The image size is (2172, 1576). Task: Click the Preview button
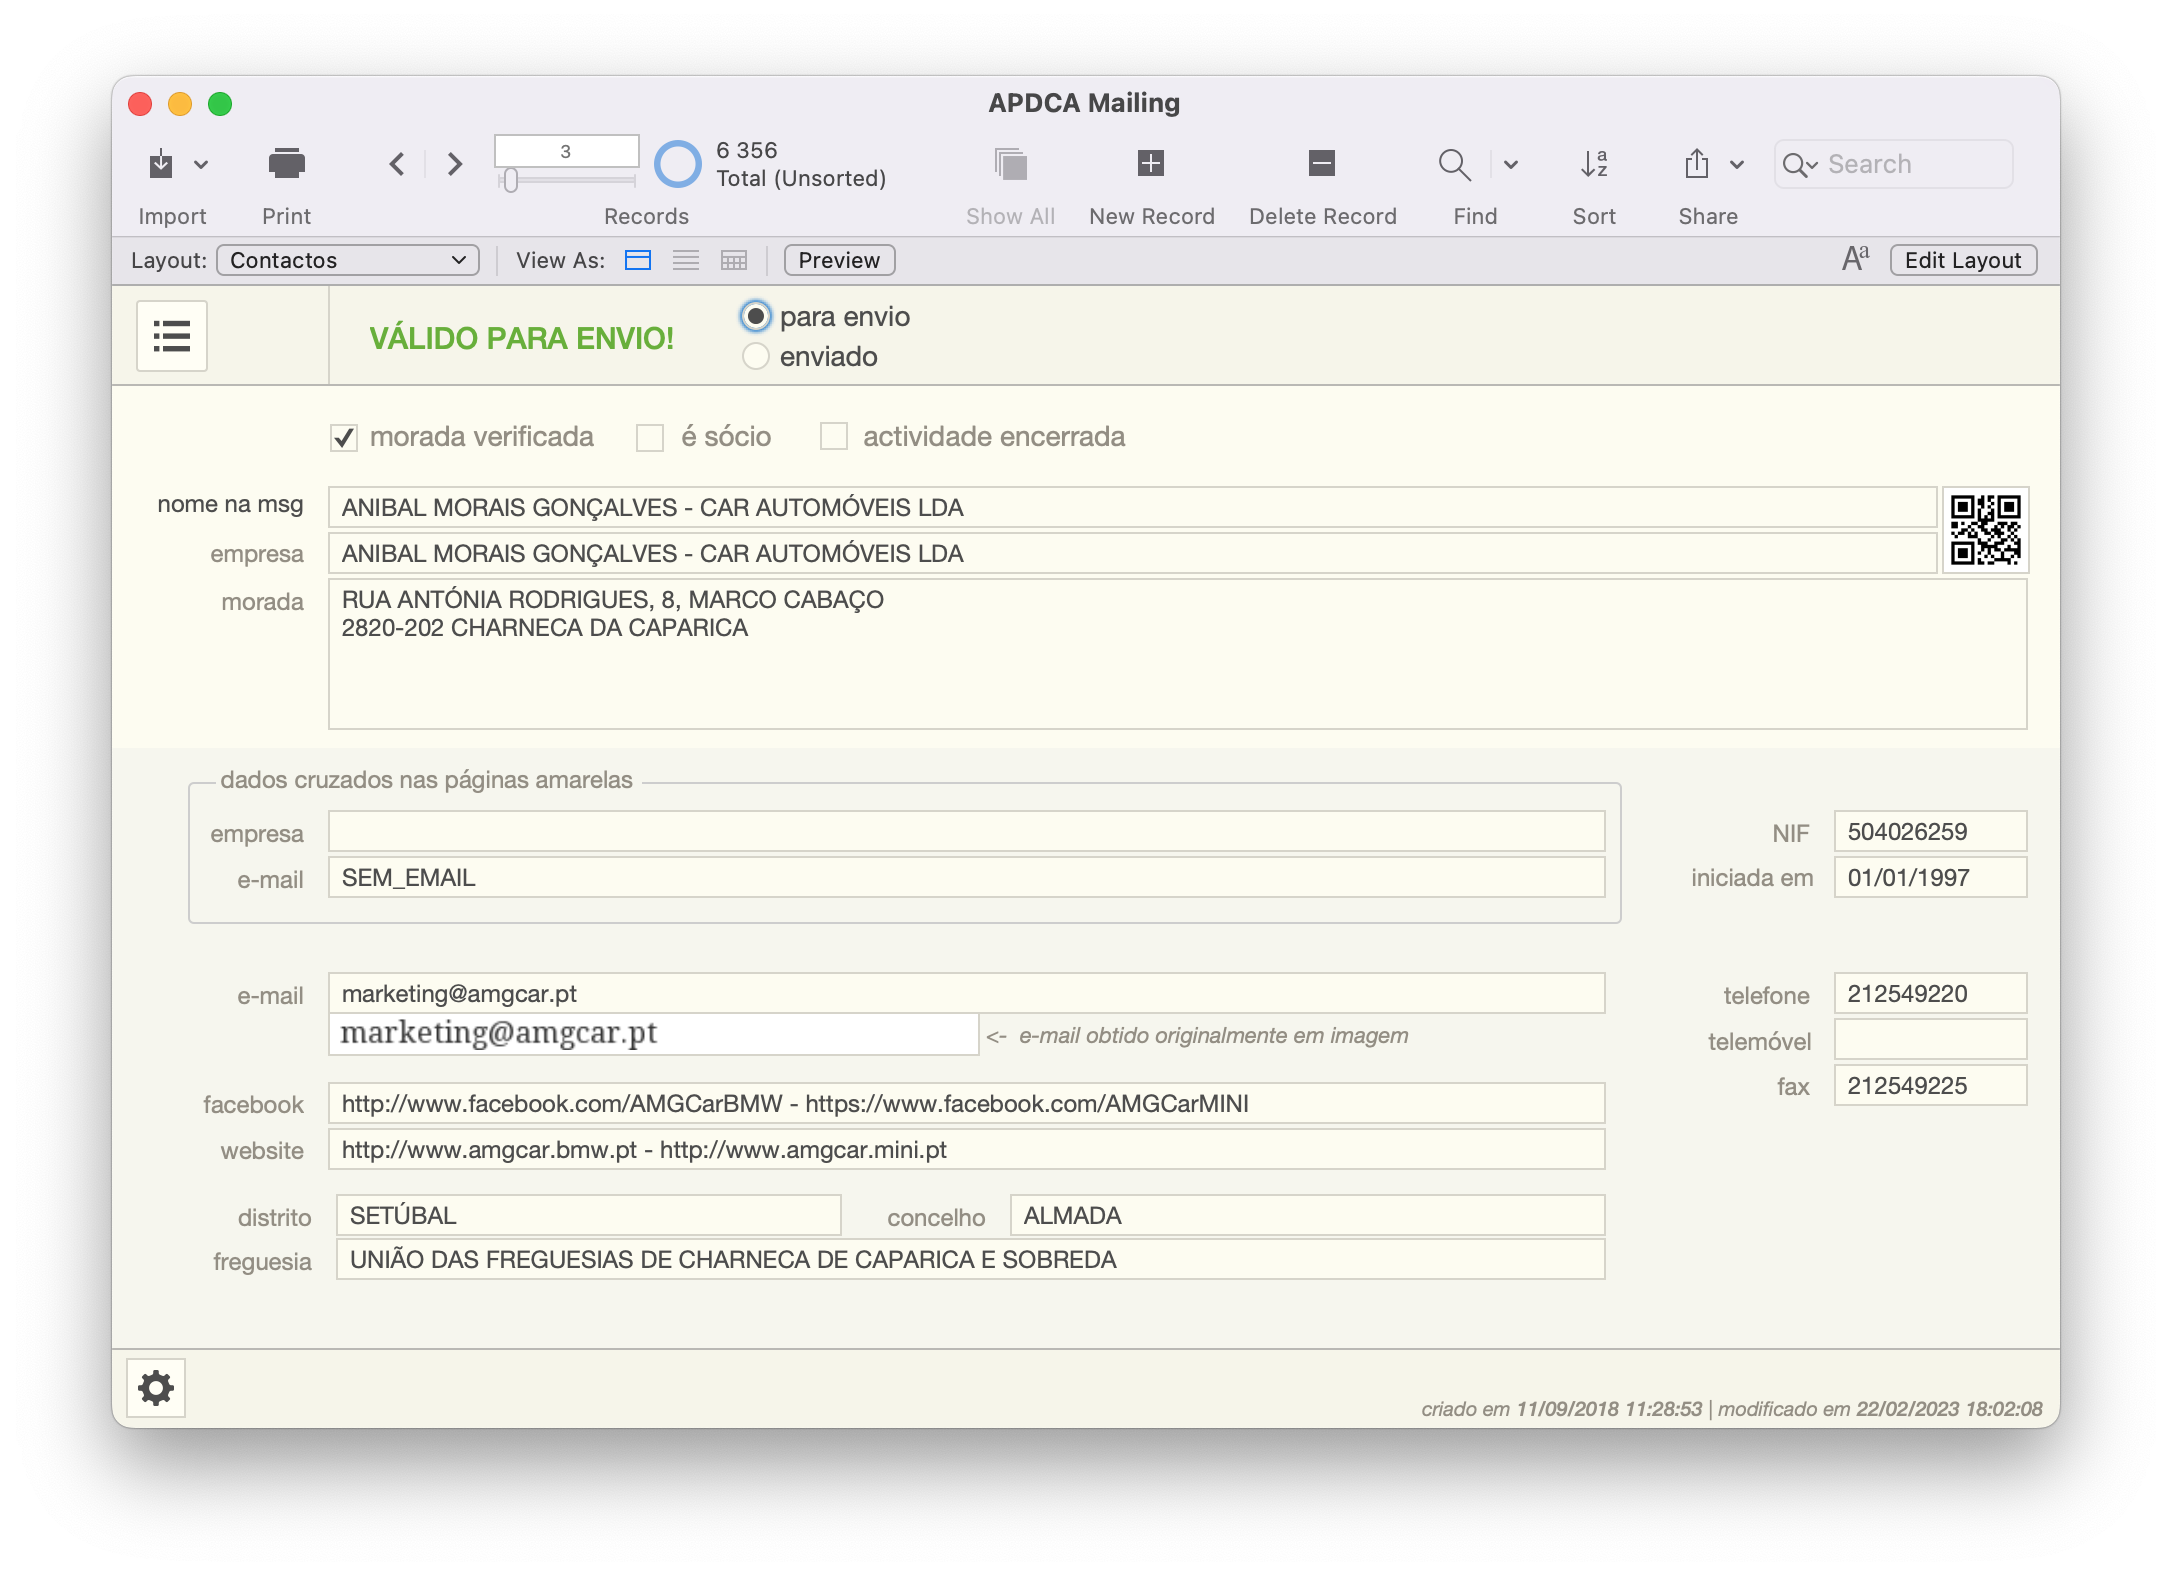tap(839, 260)
